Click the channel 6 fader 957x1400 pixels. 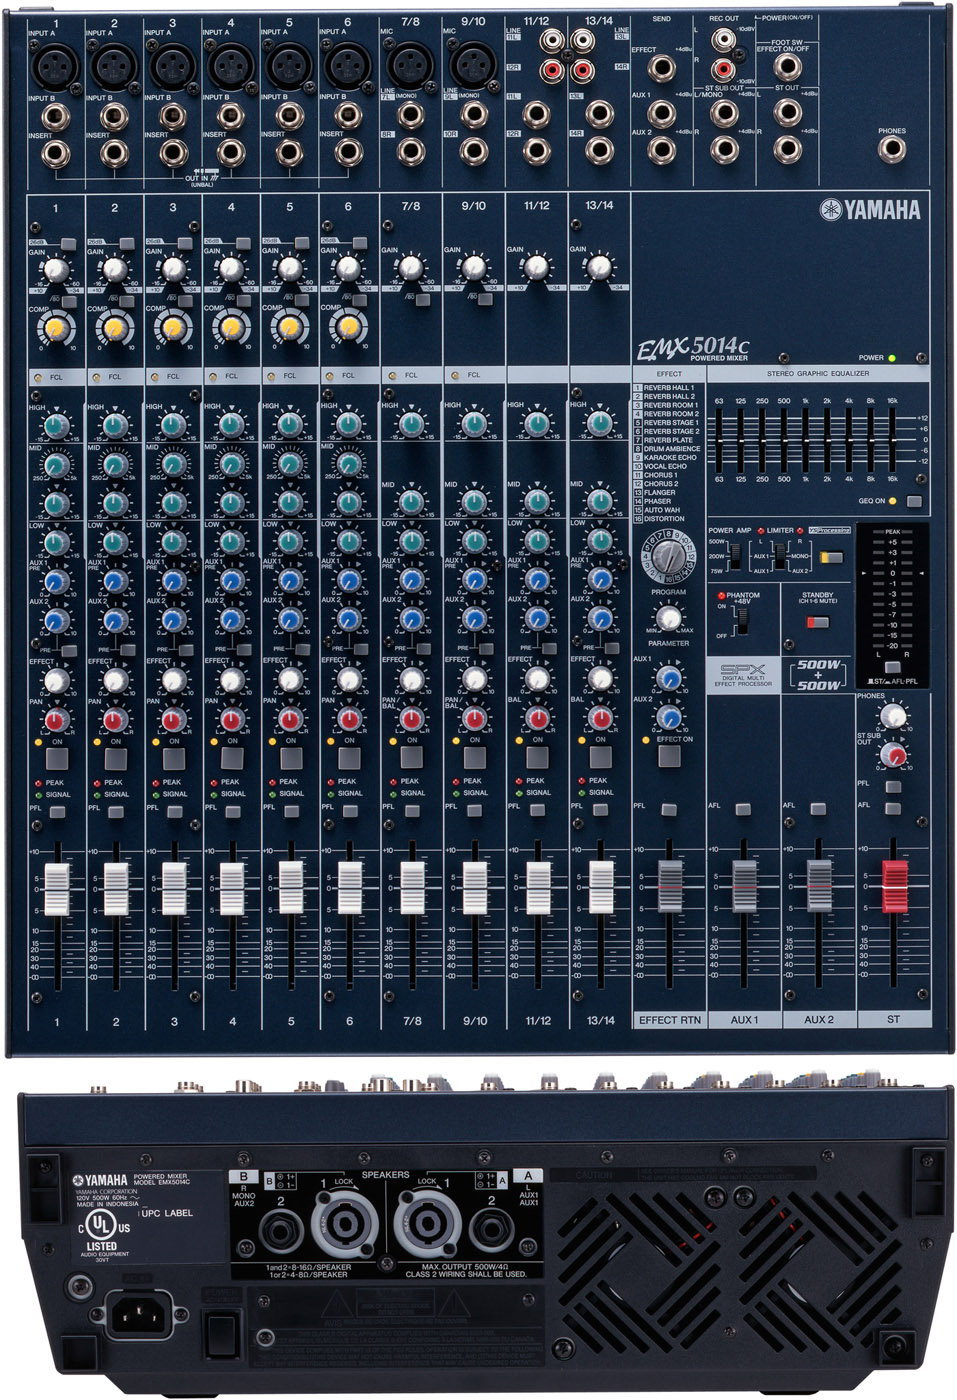349,889
